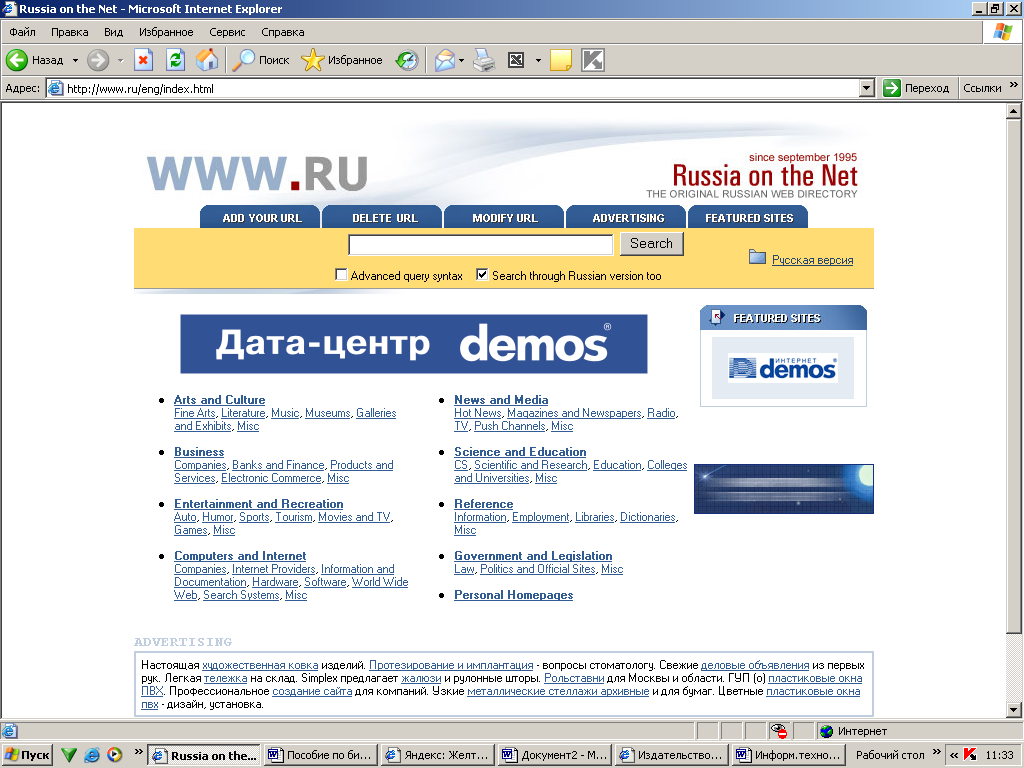Expand the Edit button dropdown arrow

pyautogui.click(x=538, y=60)
